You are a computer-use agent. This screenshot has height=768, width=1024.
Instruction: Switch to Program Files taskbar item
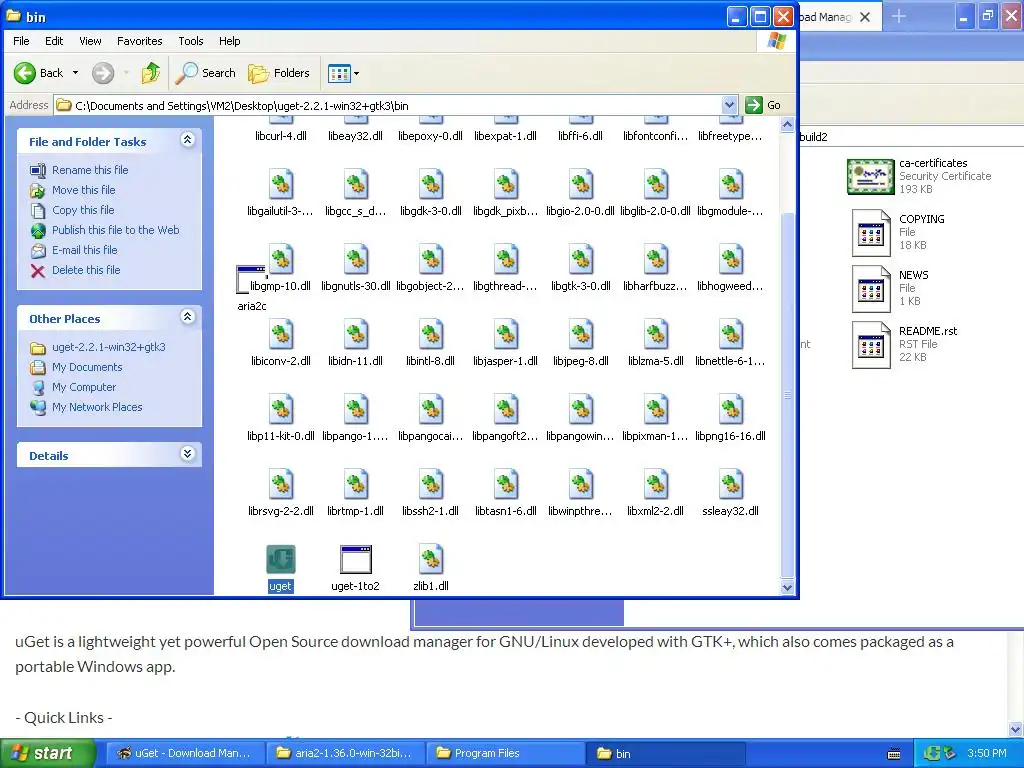(x=505, y=754)
